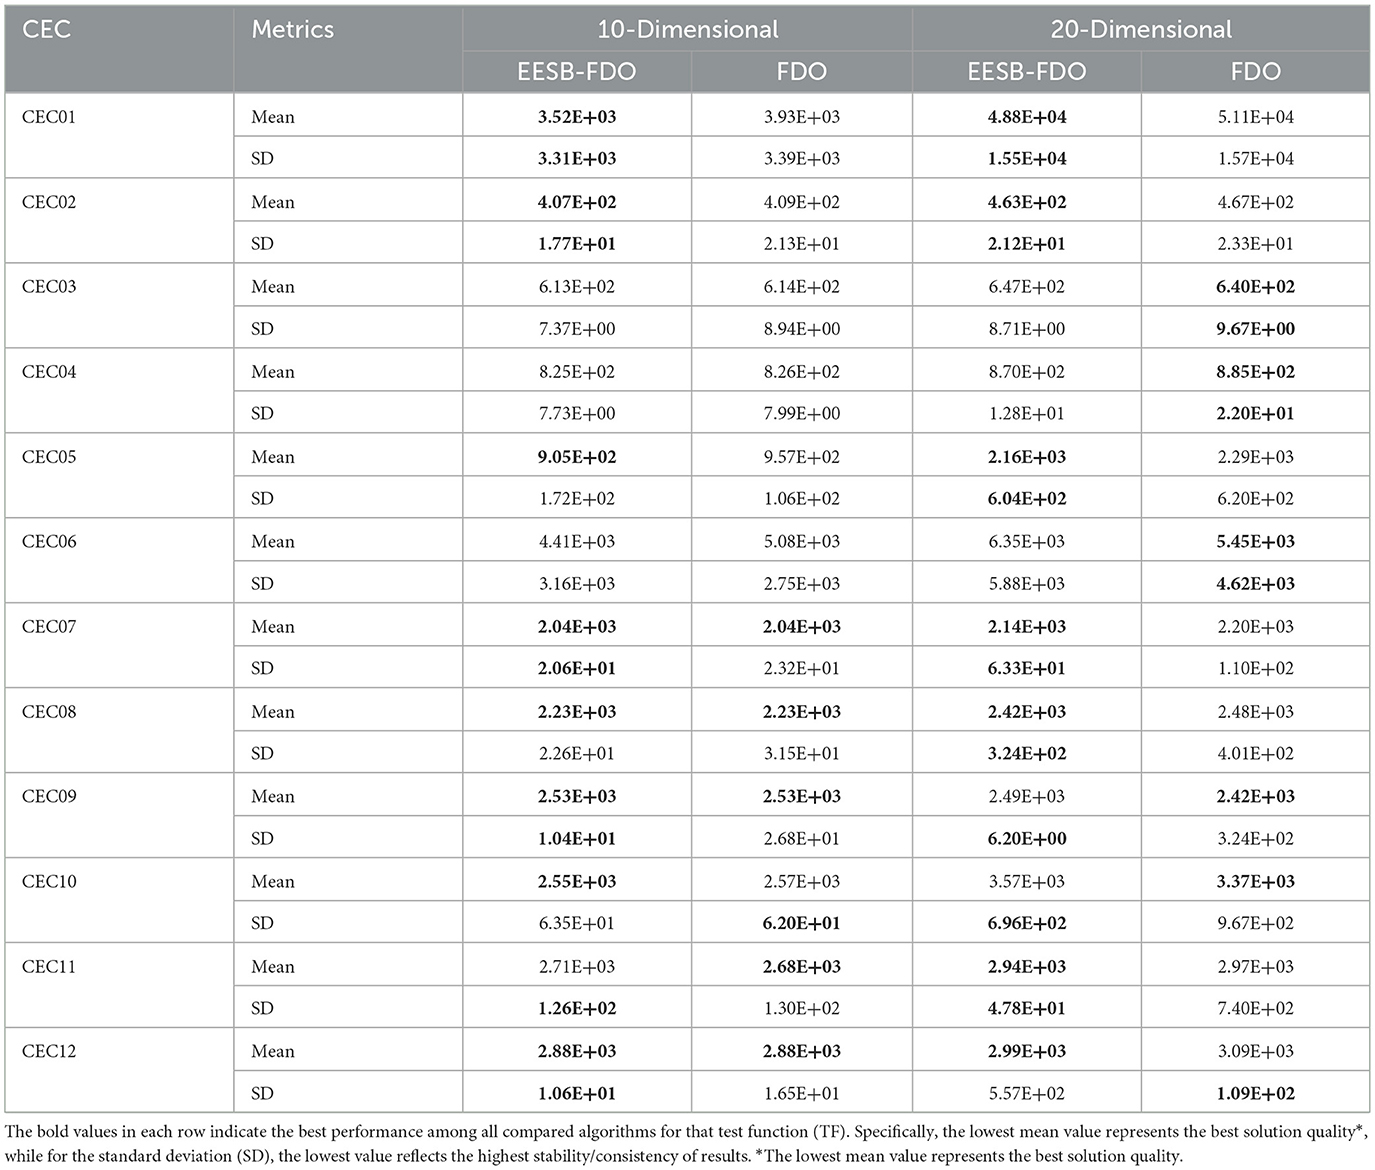
Task: Click the 1.09E+02 value in CEC12
Action: click(1255, 1094)
